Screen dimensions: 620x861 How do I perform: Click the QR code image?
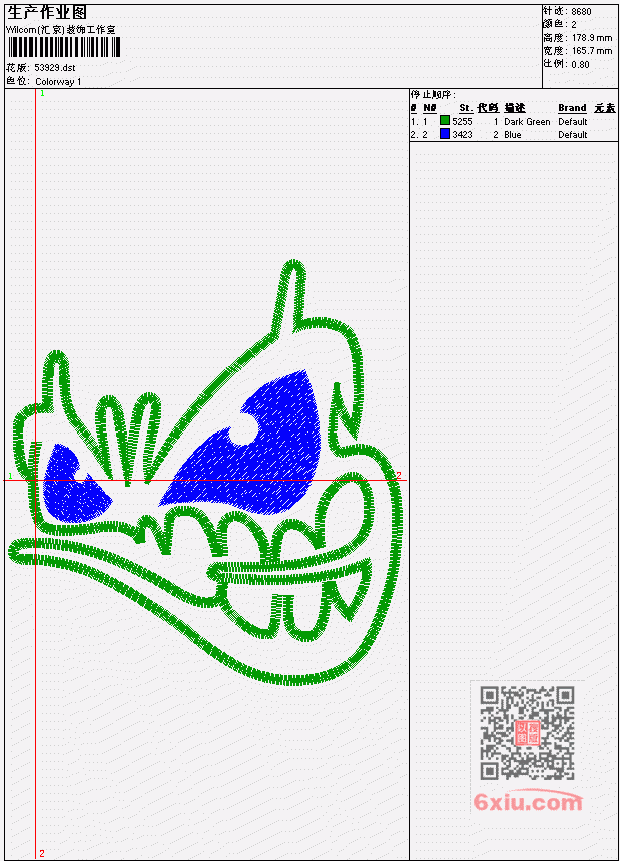[527, 733]
